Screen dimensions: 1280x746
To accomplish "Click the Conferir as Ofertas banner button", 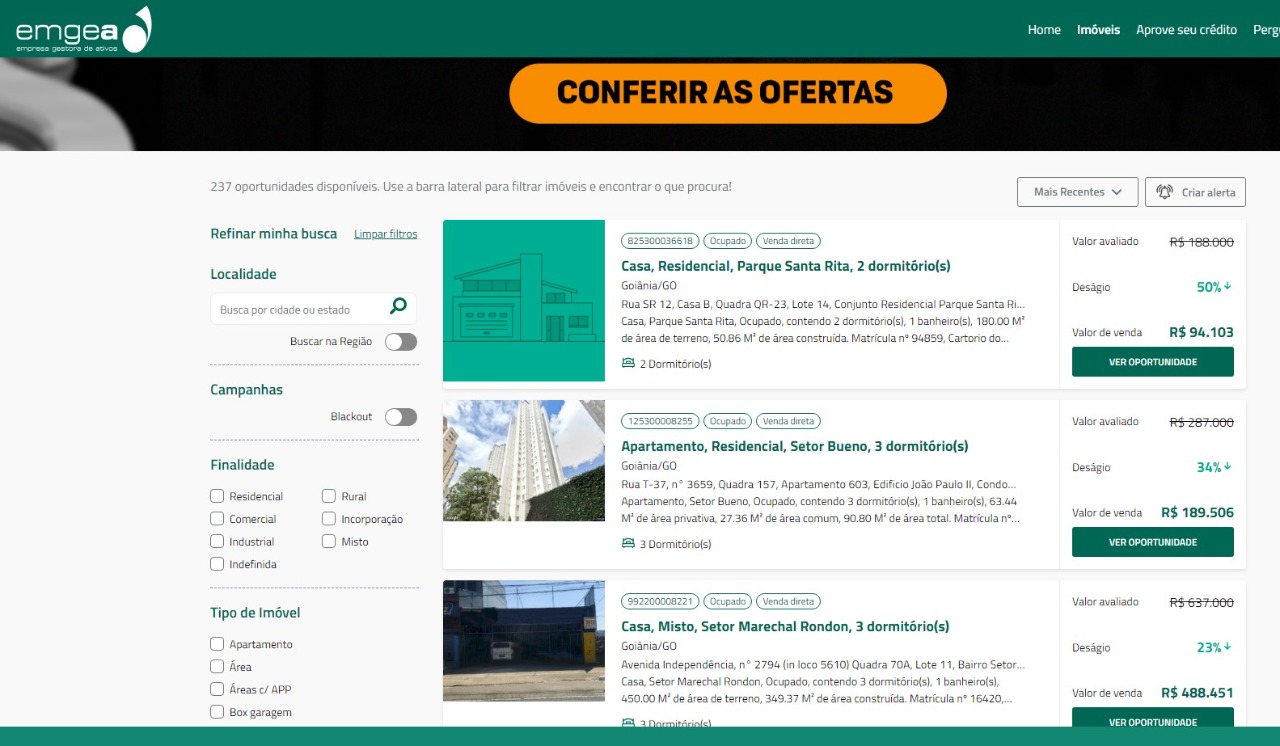I will click(727, 93).
